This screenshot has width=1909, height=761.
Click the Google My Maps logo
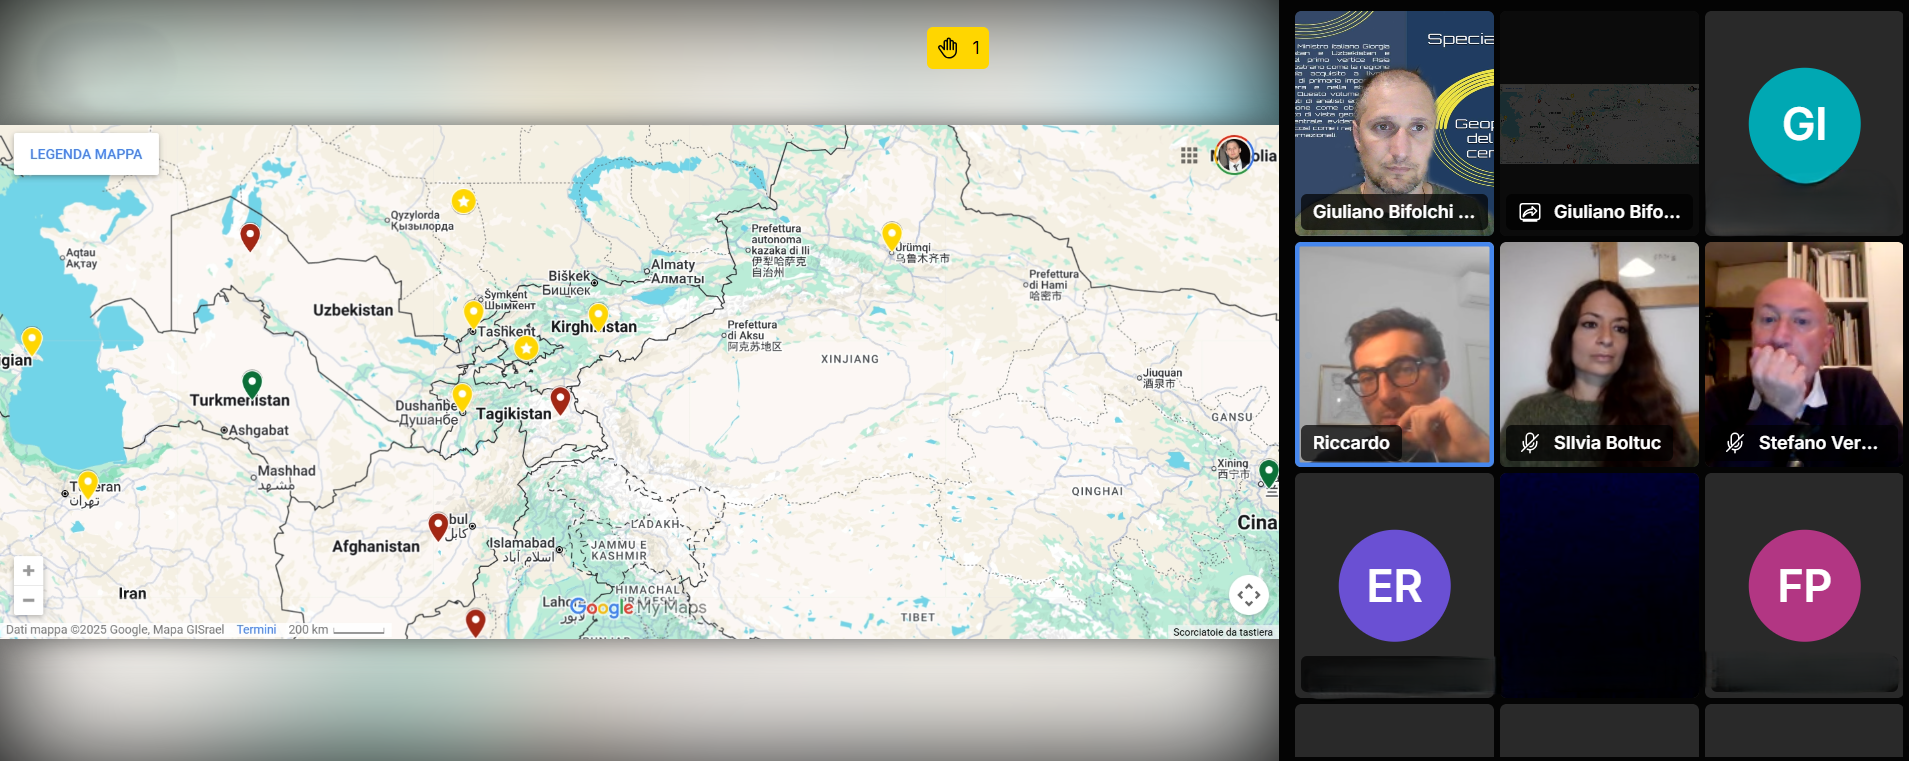pyautogui.click(x=638, y=607)
